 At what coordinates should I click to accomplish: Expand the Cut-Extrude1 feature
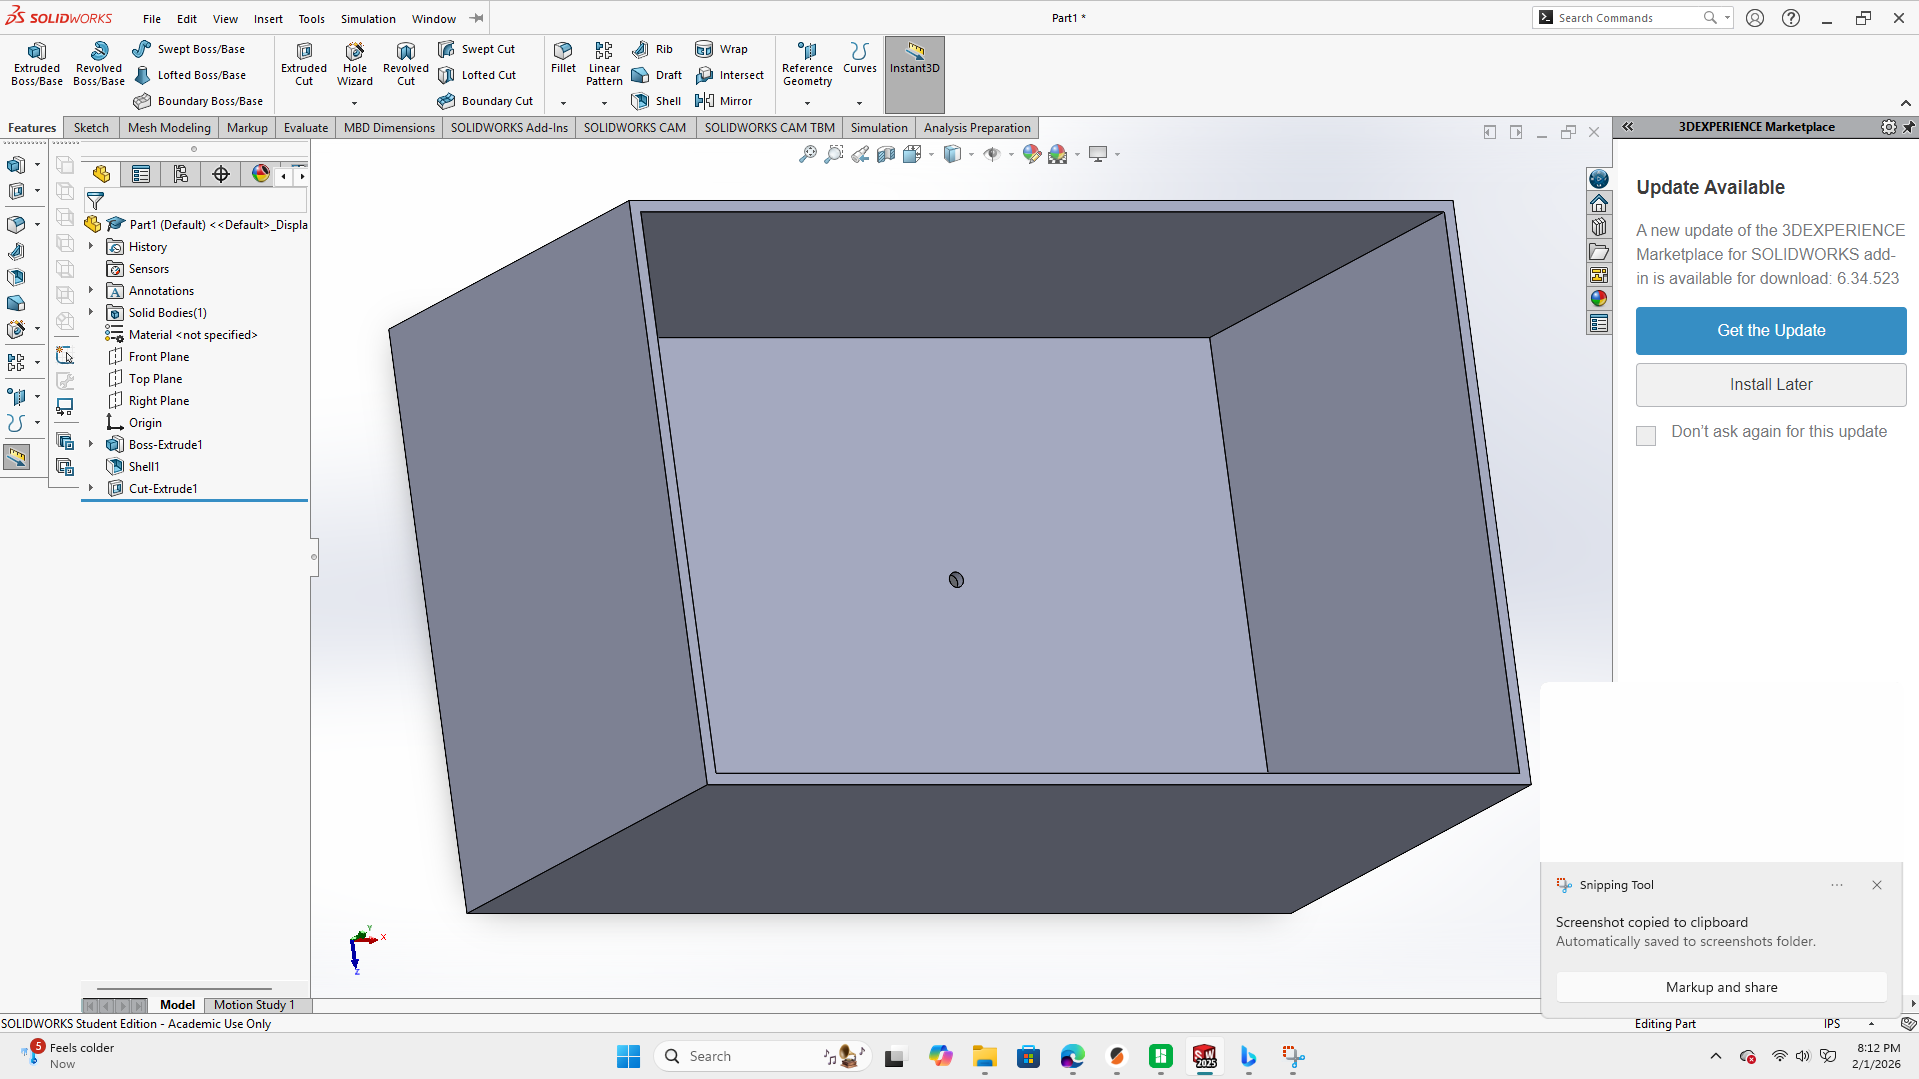(91, 488)
